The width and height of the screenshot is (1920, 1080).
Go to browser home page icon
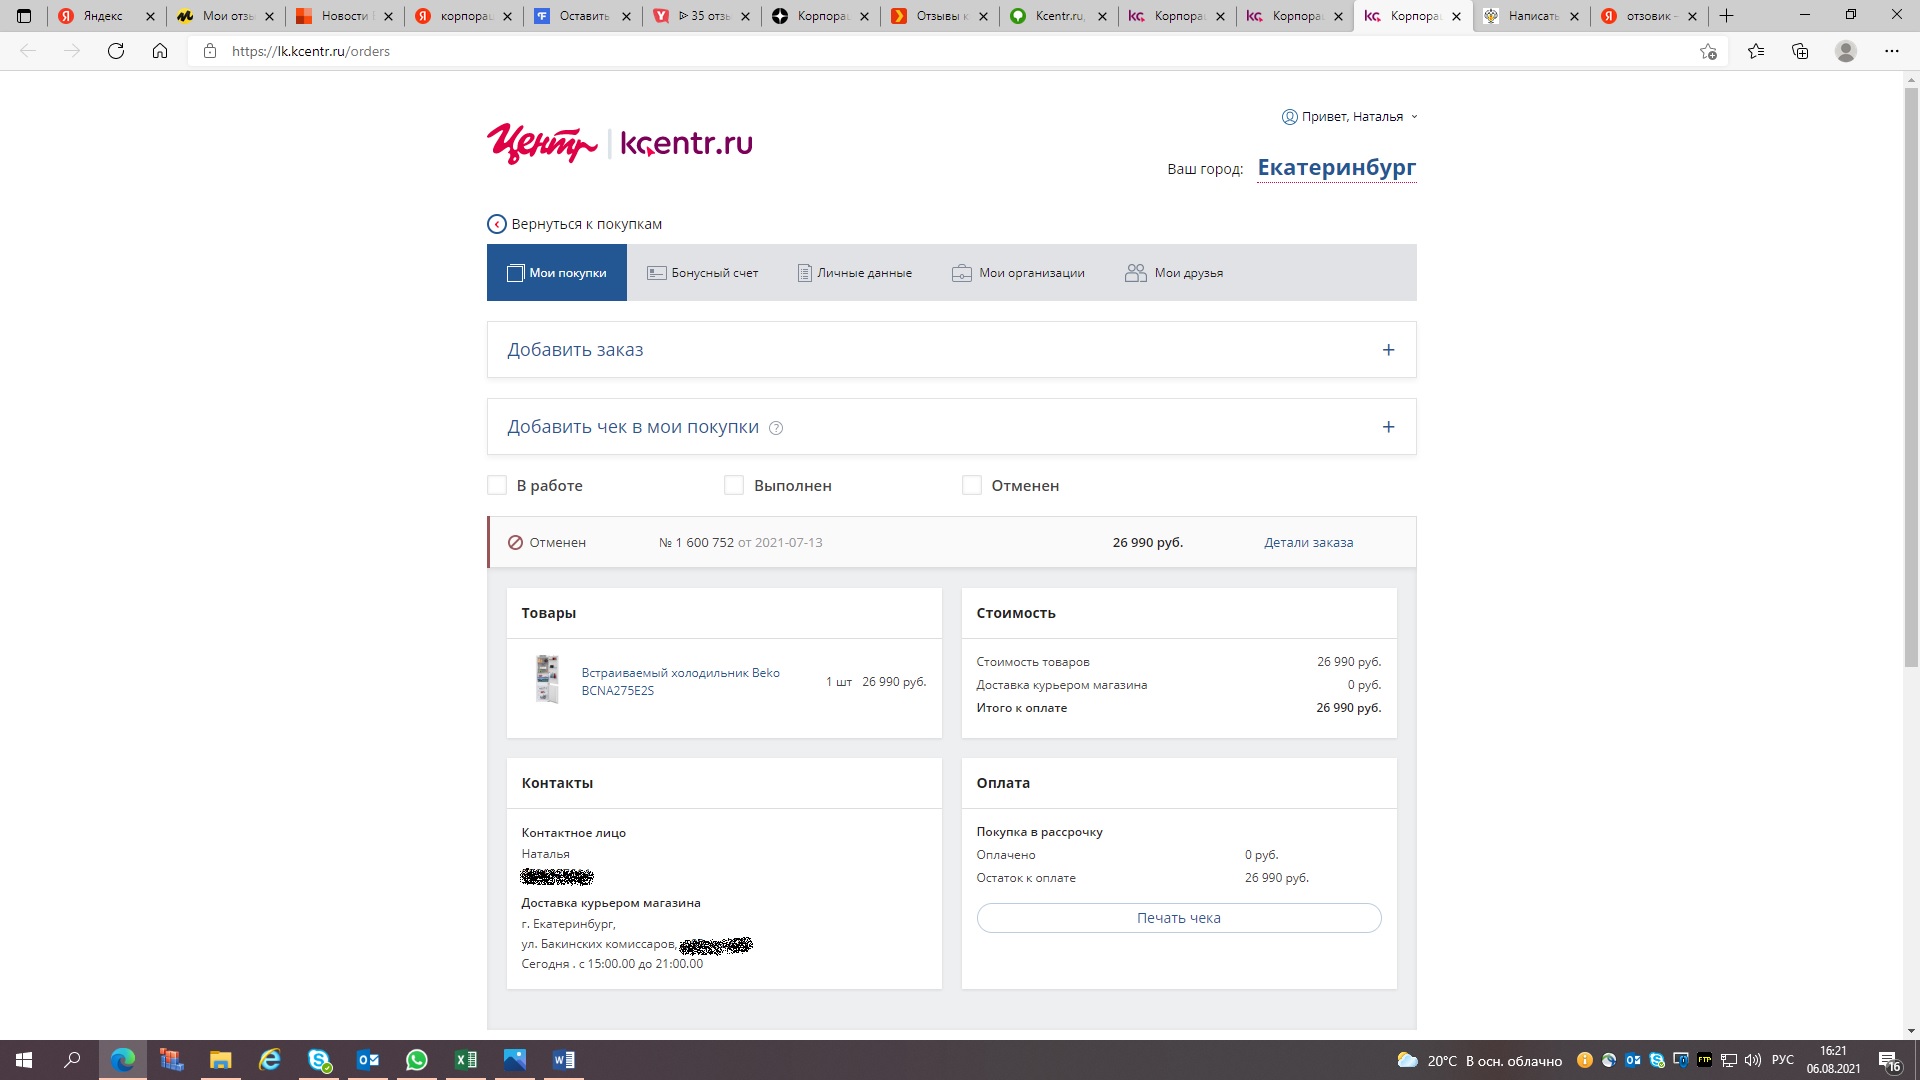click(160, 51)
